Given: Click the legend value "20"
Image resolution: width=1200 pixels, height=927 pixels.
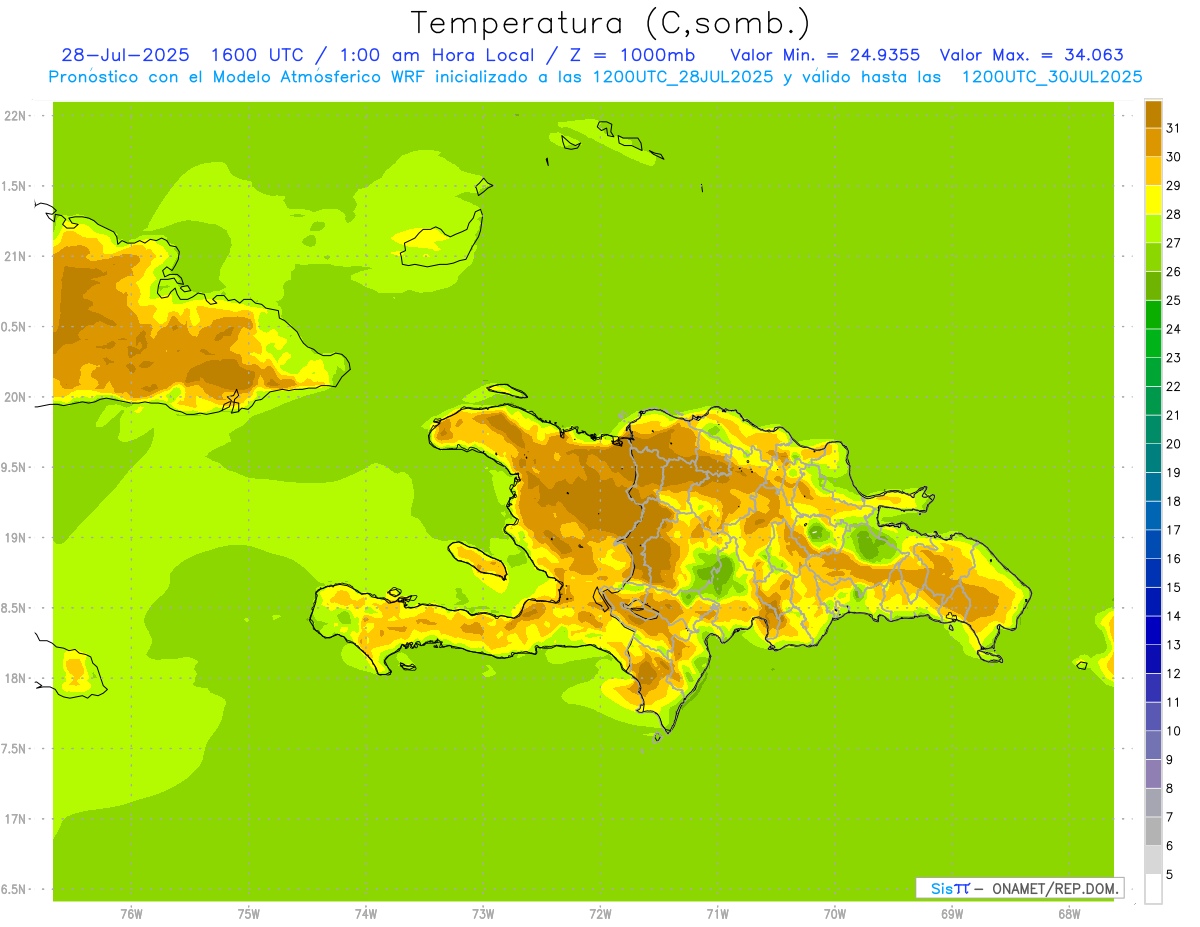Looking at the screenshot, I should [x=1174, y=444].
